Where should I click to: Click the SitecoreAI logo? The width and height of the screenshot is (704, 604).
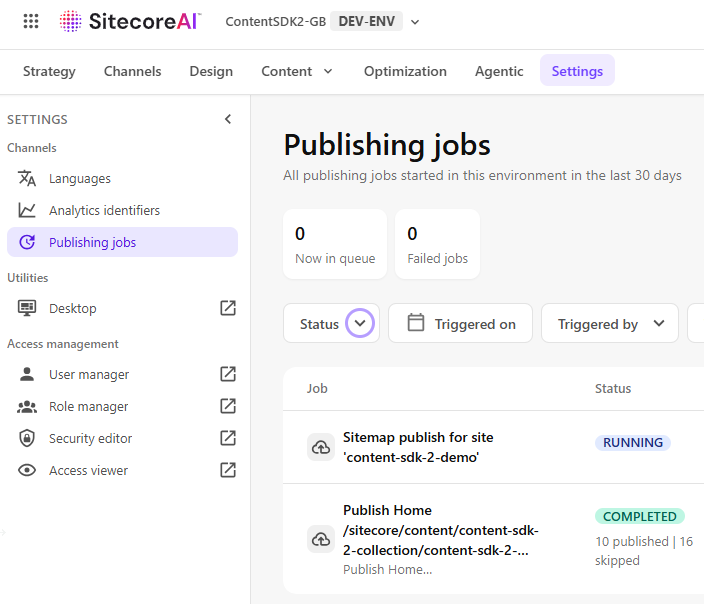tap(130, 21)
